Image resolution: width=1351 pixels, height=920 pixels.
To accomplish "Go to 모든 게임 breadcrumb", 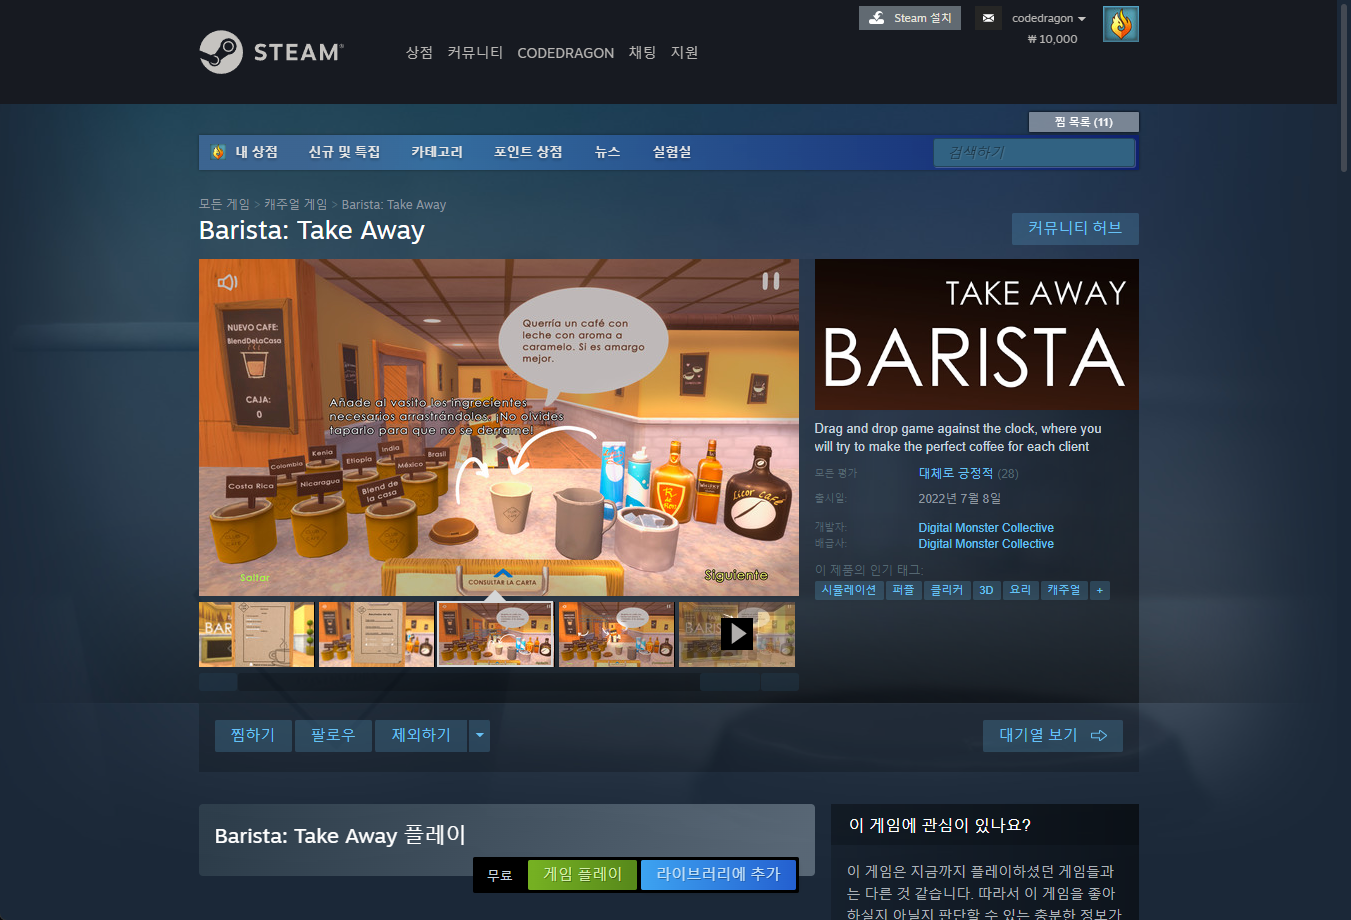I will point(224,204).
